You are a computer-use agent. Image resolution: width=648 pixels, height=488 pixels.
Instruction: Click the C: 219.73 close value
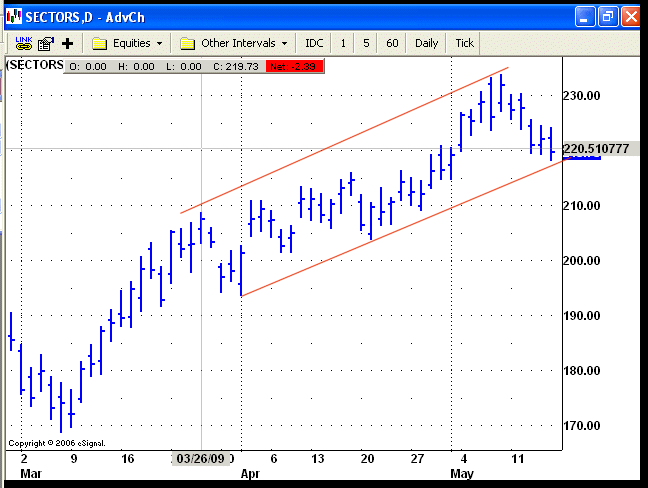point(236,67)
